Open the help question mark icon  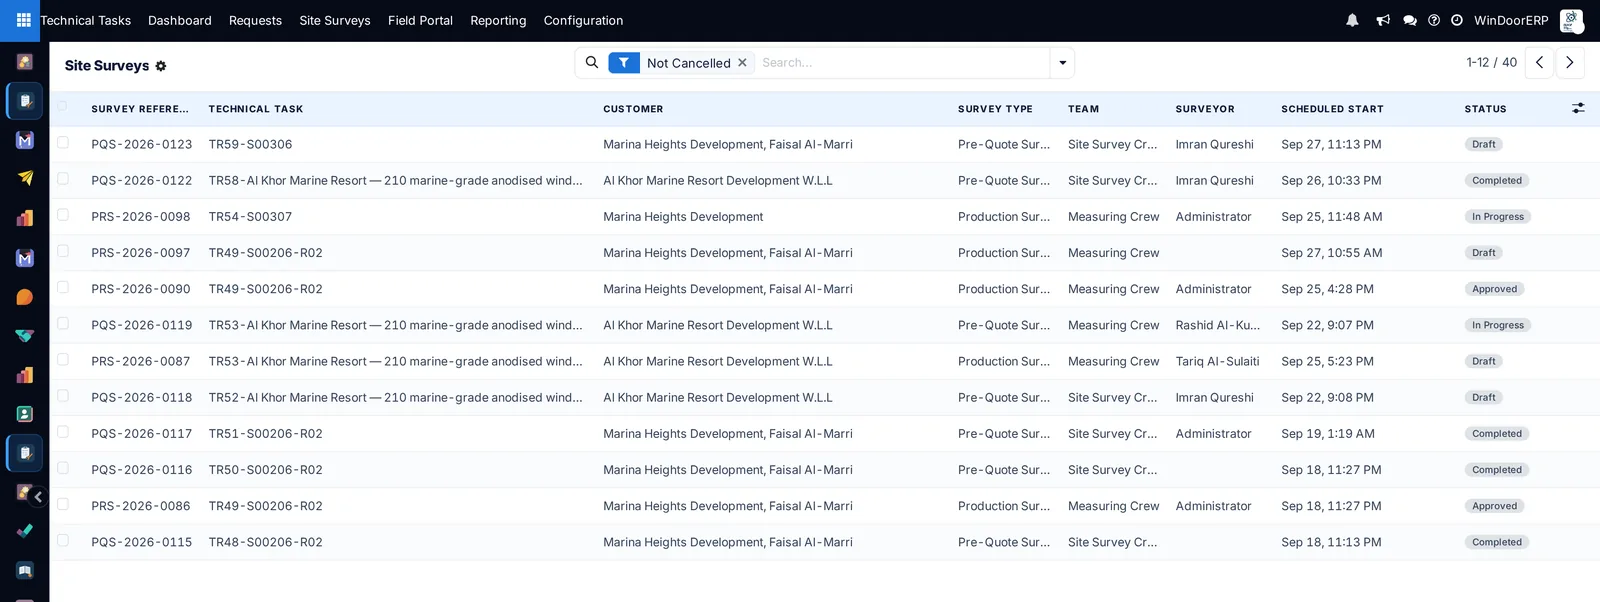1434,20
